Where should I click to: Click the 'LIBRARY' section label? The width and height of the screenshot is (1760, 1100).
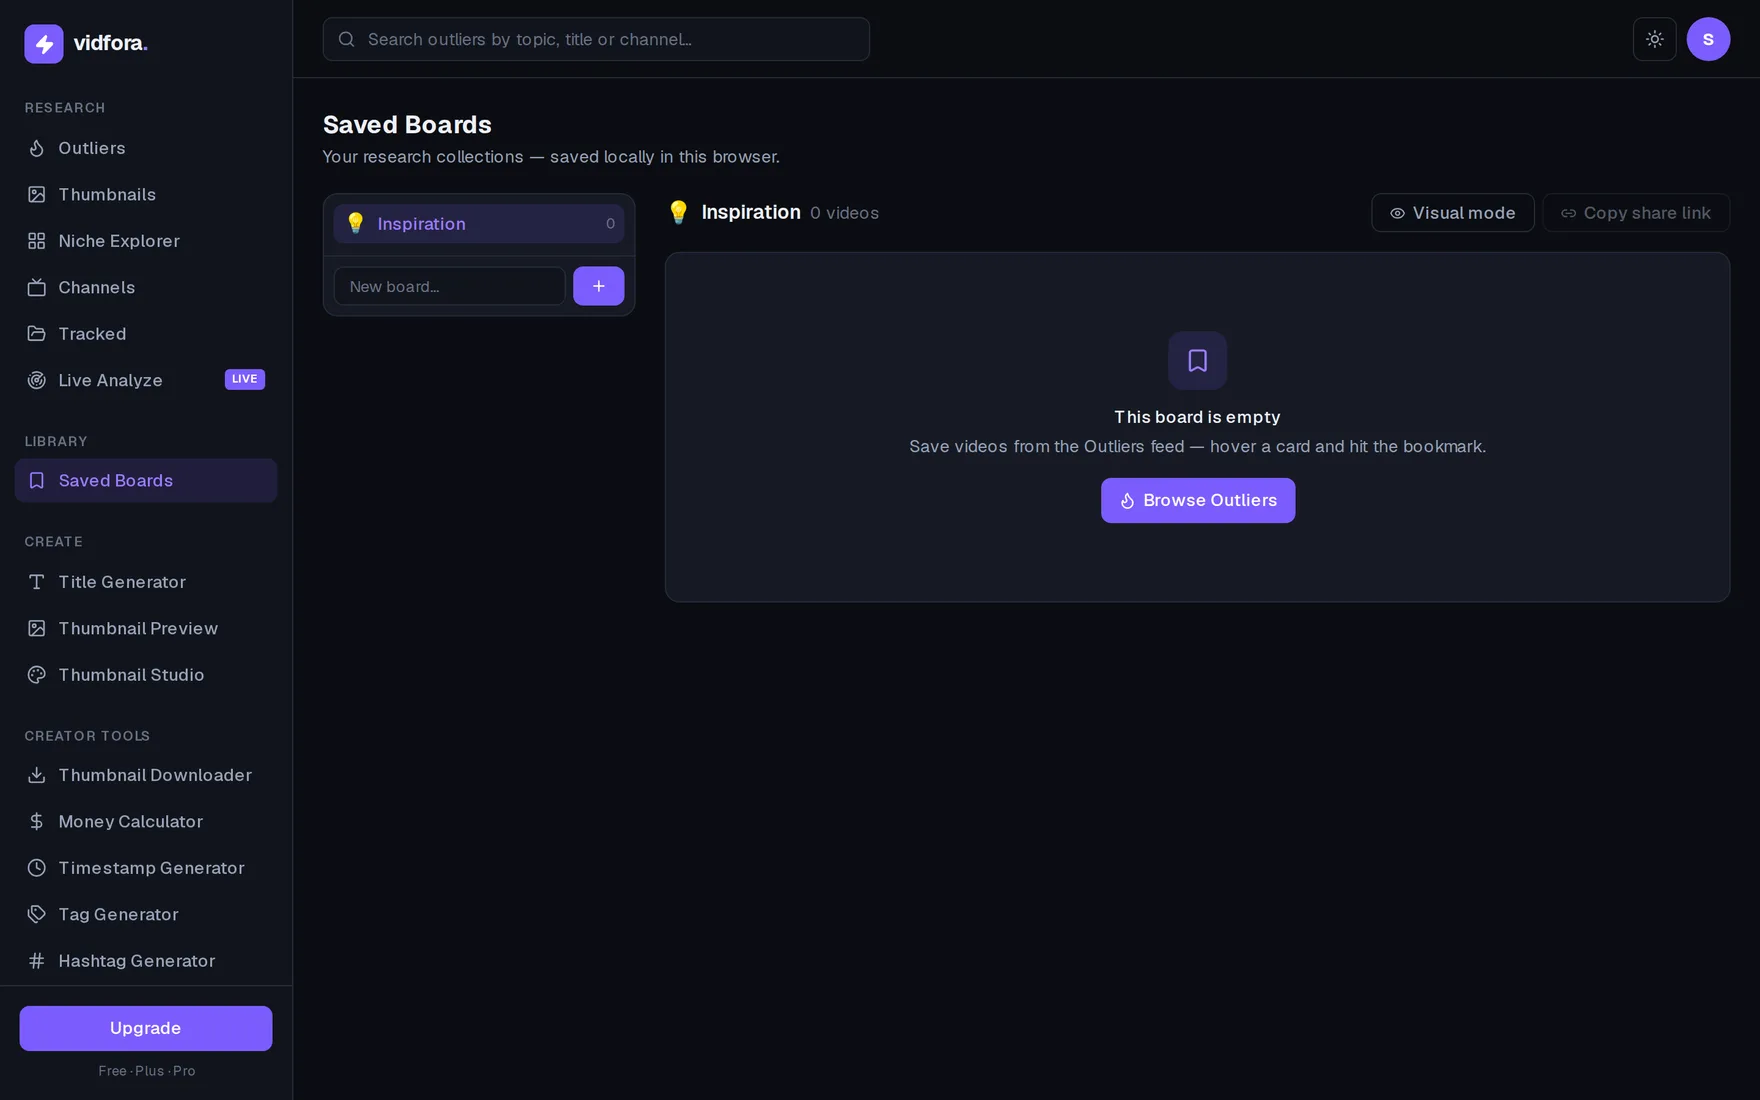[56, 442]
